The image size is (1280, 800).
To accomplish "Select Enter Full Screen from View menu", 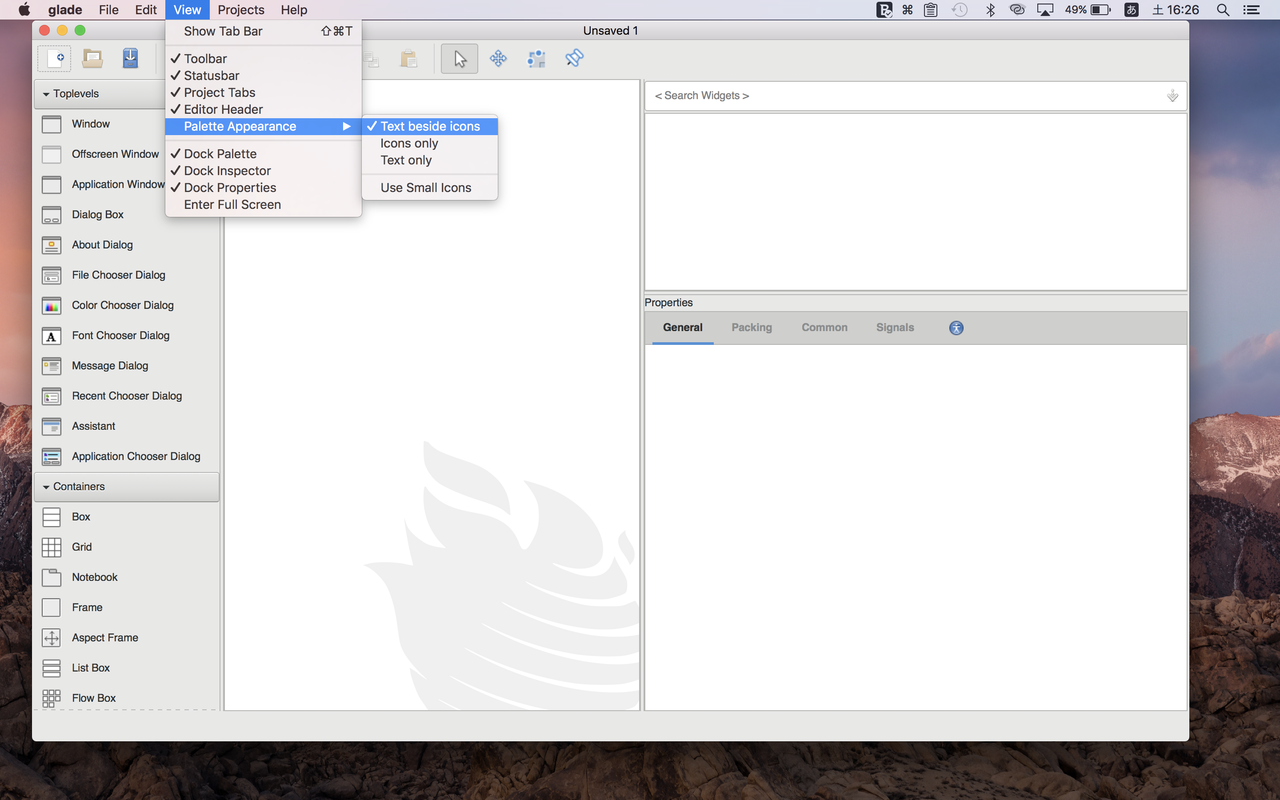I will coord(231,204).
